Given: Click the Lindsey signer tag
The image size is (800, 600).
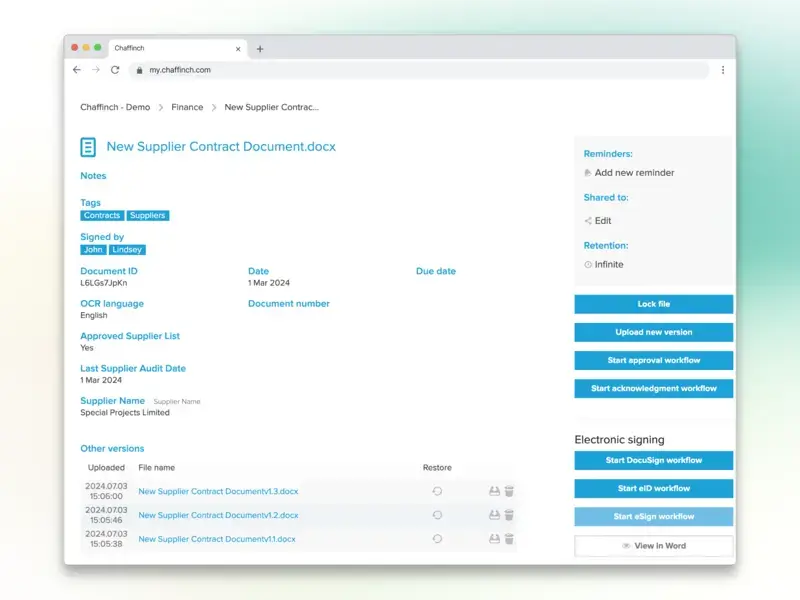Looking at the screenshot, I should (127, 250).
